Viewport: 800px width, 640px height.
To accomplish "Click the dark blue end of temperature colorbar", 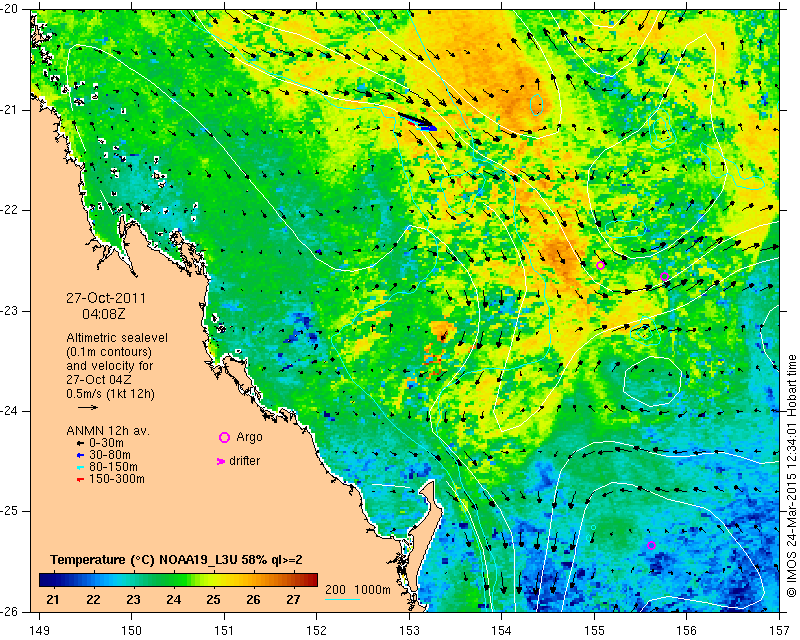I will [46, 580].
